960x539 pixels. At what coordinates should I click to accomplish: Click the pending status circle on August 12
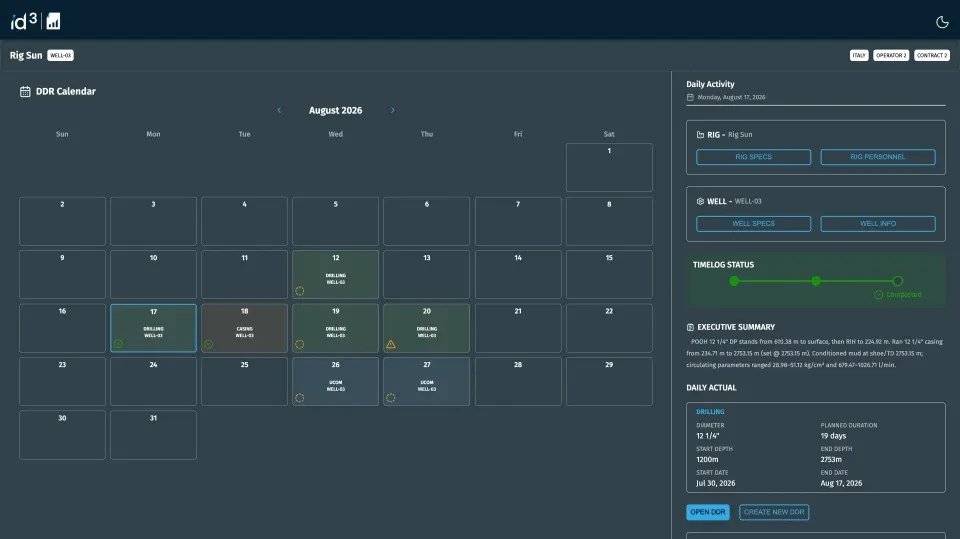point(299,291)
